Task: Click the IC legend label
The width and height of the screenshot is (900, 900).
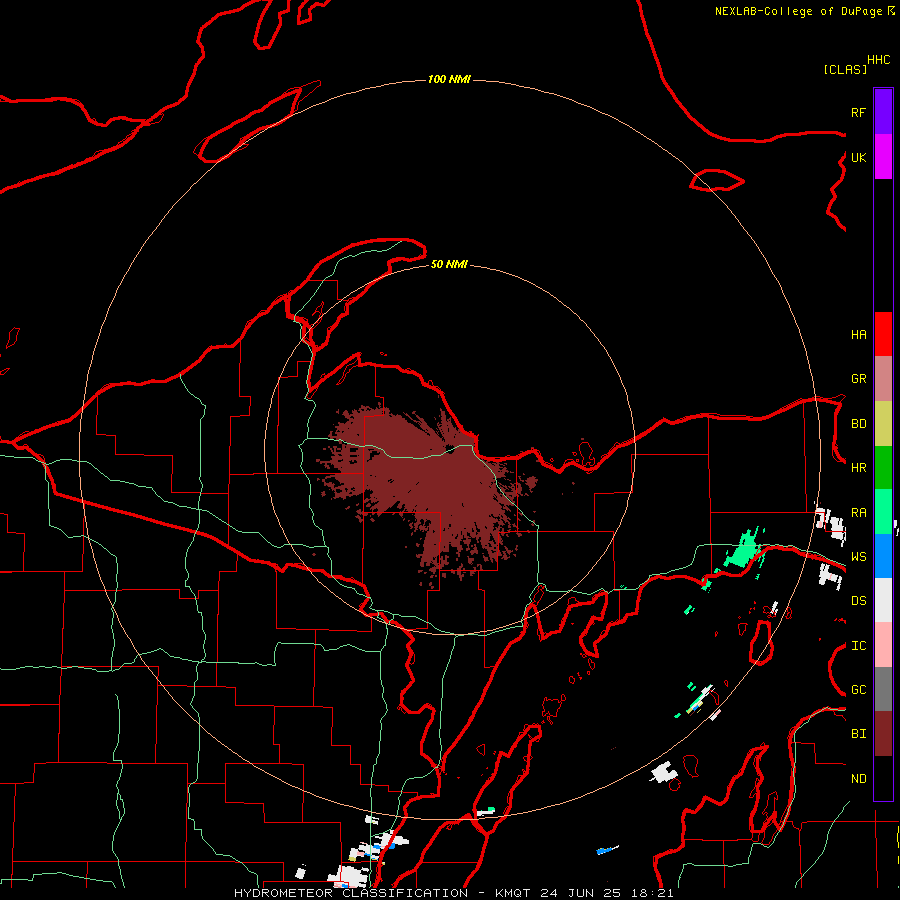Action: [858, 646]
